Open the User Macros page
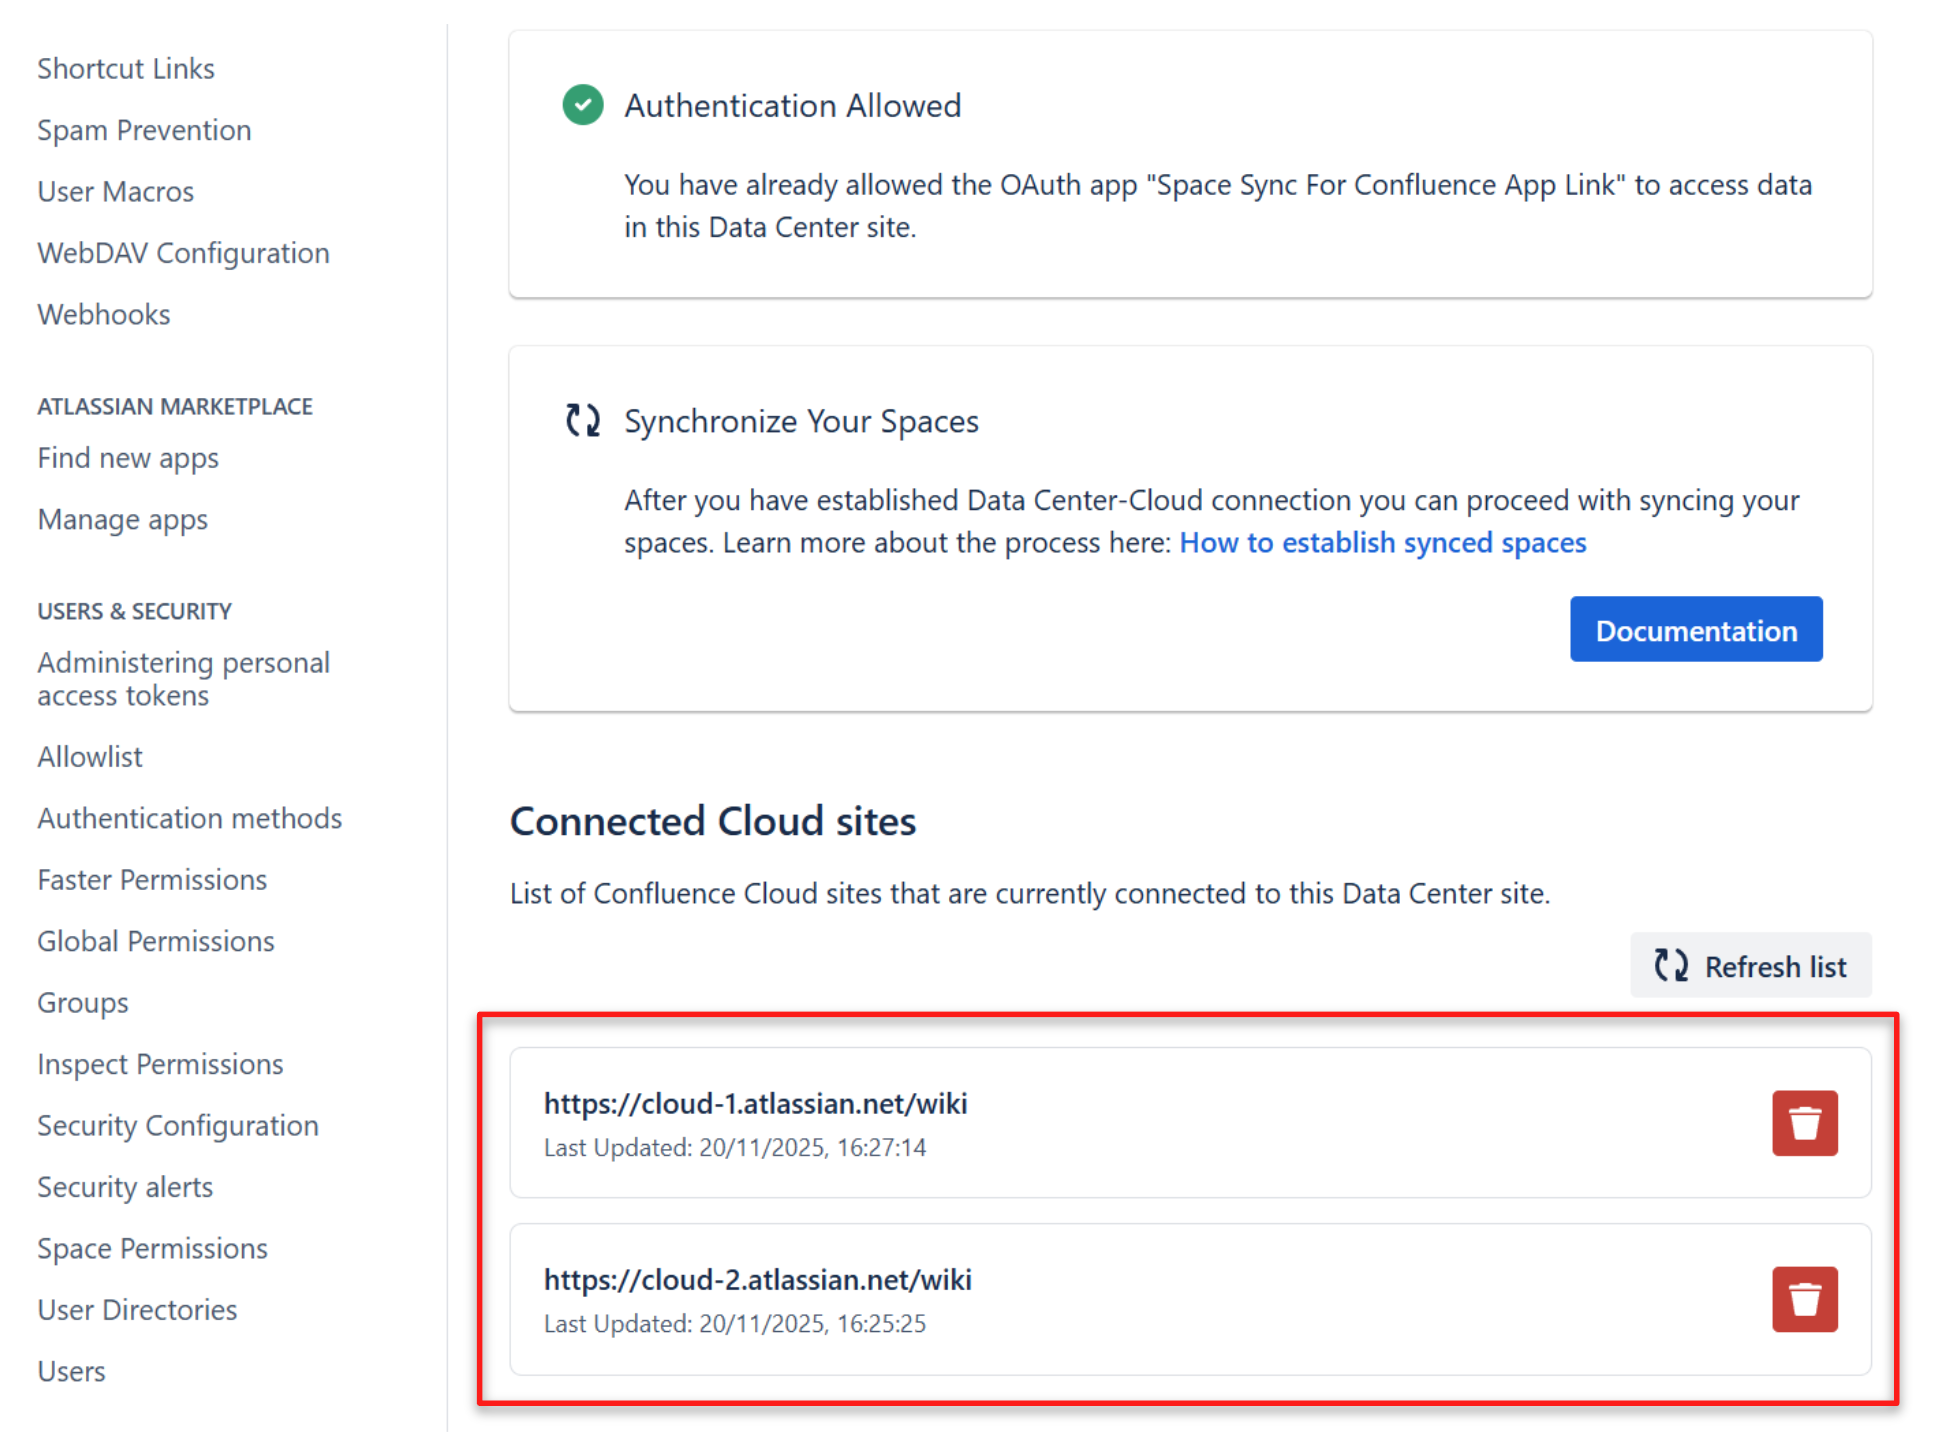The height and width of the screenshot is (1444, 1937). 115,191
